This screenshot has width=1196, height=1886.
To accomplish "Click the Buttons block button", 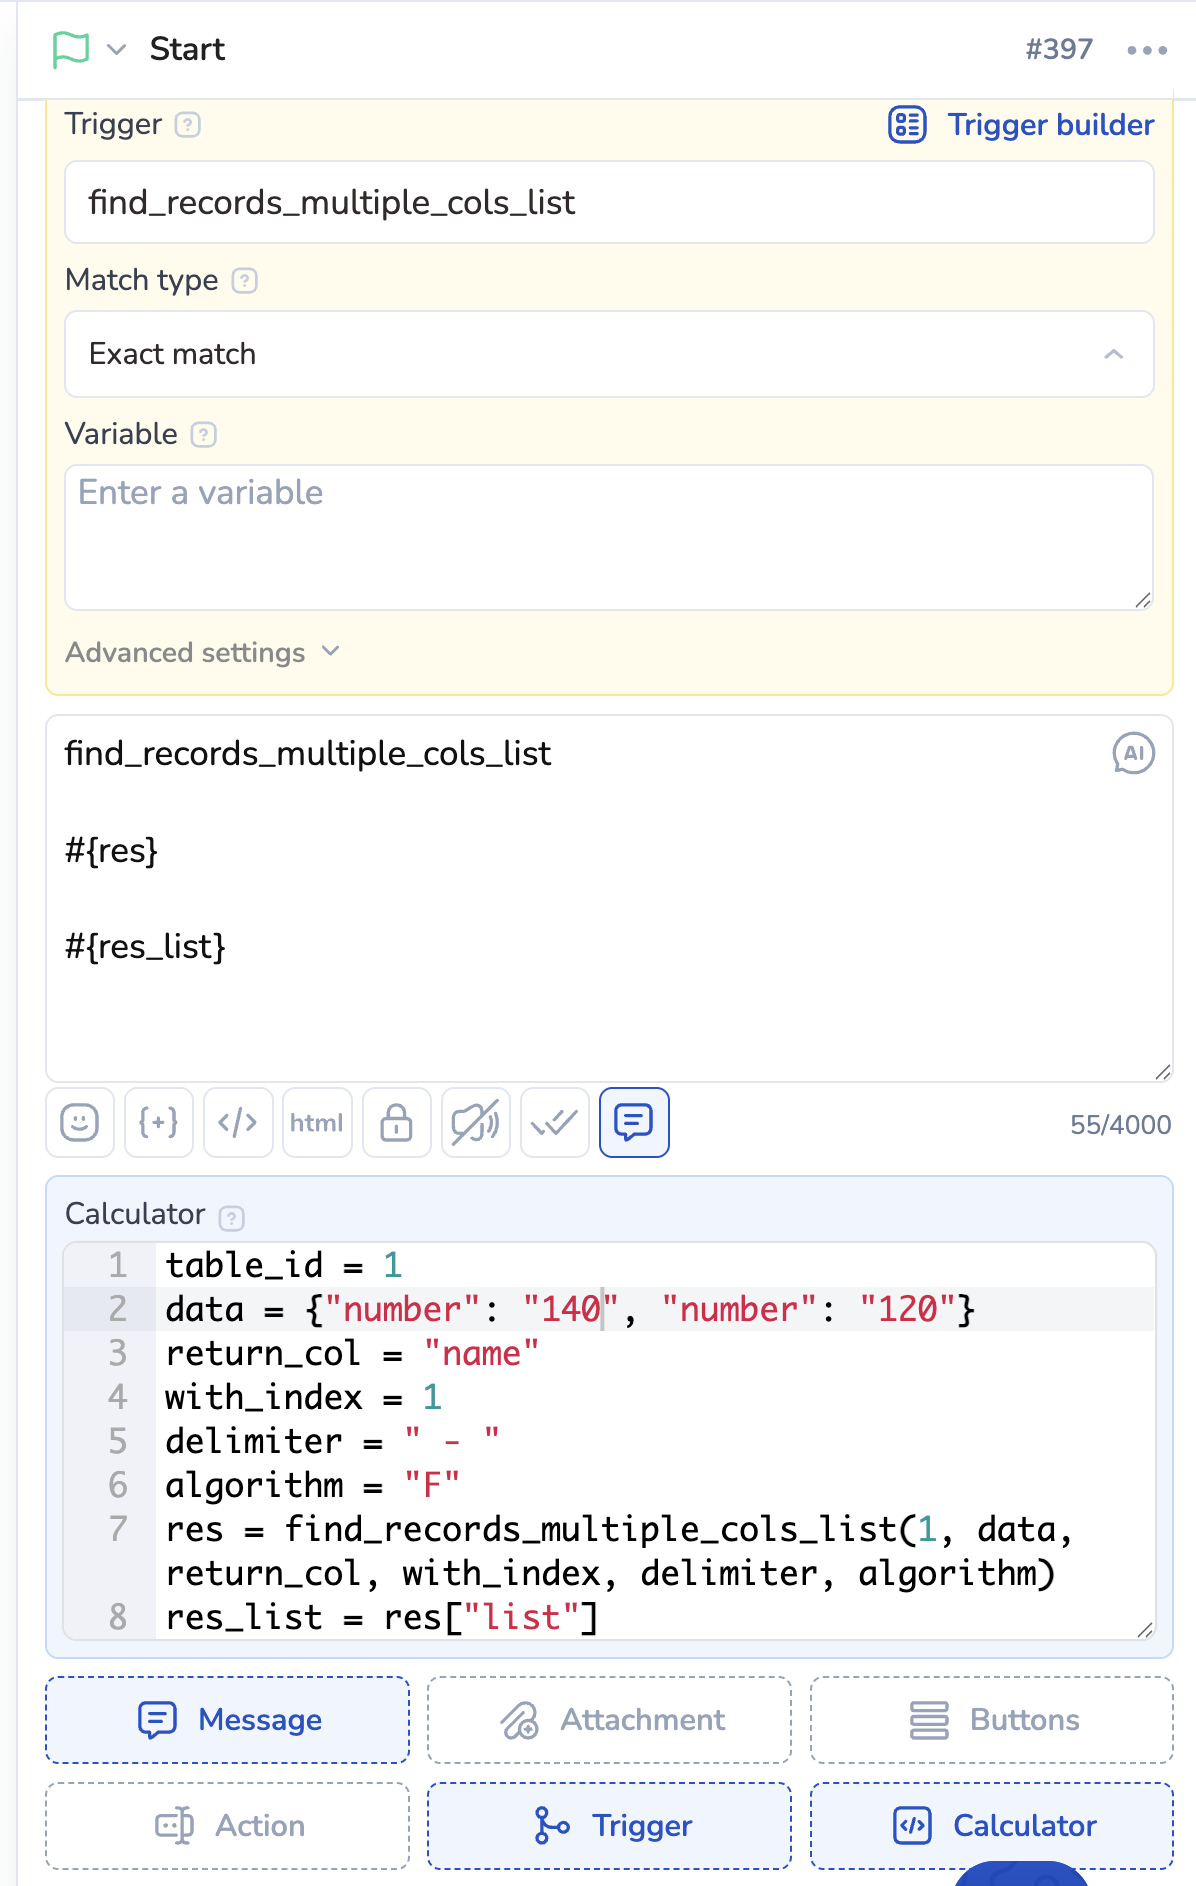I will pos(991,1720).
